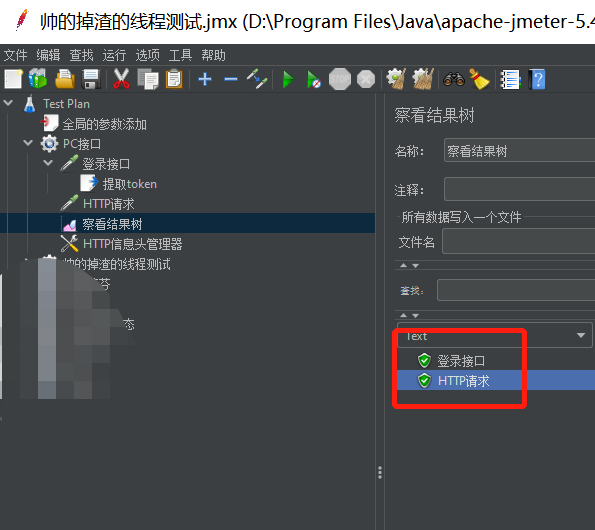Click the Paste clipboard icon
Screen dimensions: 595x530
174,79
